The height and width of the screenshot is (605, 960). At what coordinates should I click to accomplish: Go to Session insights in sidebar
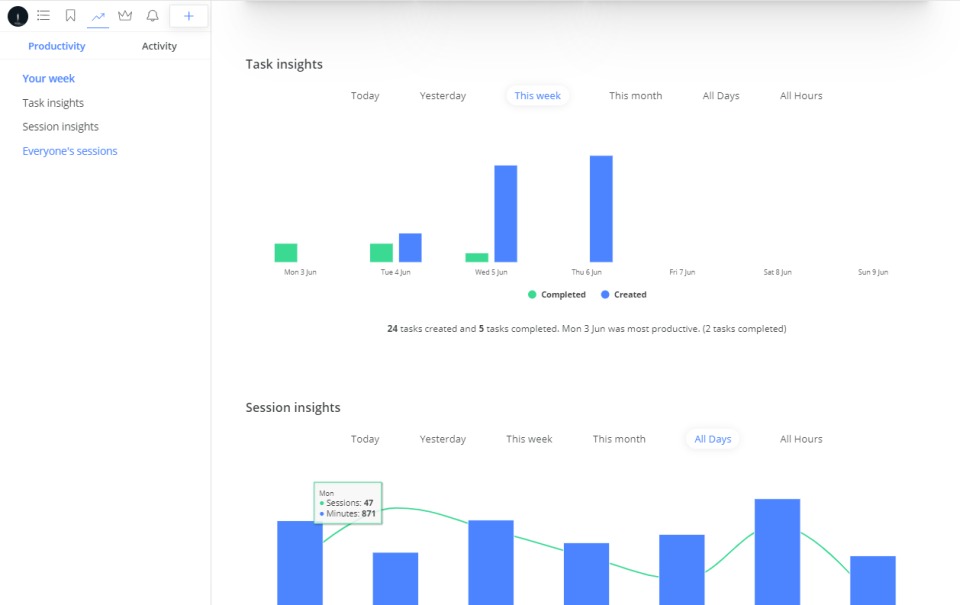pyautogui.click(x=61, y=127)
